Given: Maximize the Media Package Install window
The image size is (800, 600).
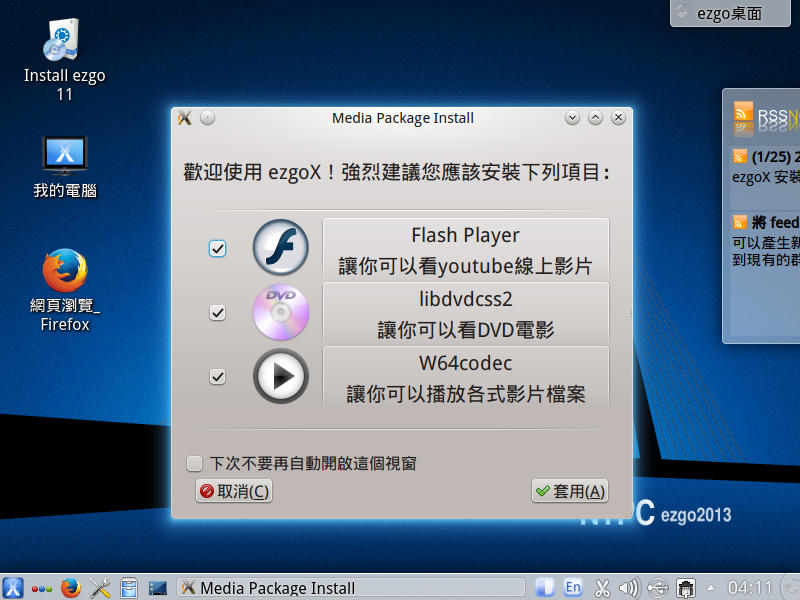Looking at the screenshot, I should [595, 118].
